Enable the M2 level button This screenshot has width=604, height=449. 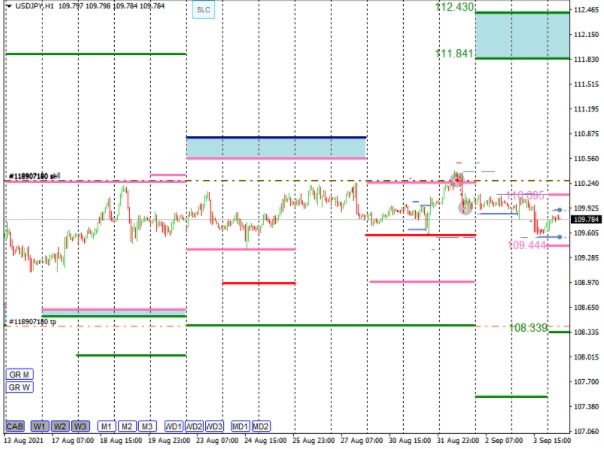[x=126, y=426]
